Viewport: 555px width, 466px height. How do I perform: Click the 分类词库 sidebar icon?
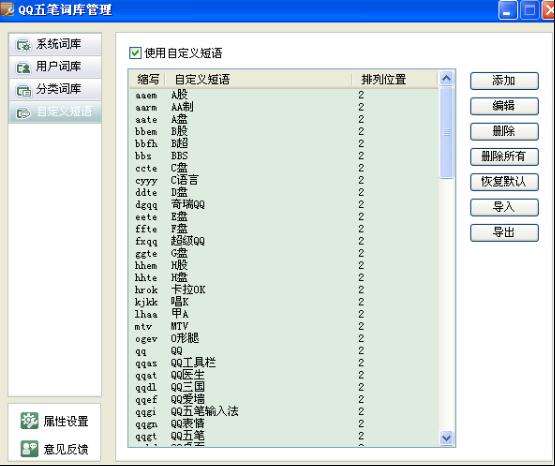(x=23, y=91)
